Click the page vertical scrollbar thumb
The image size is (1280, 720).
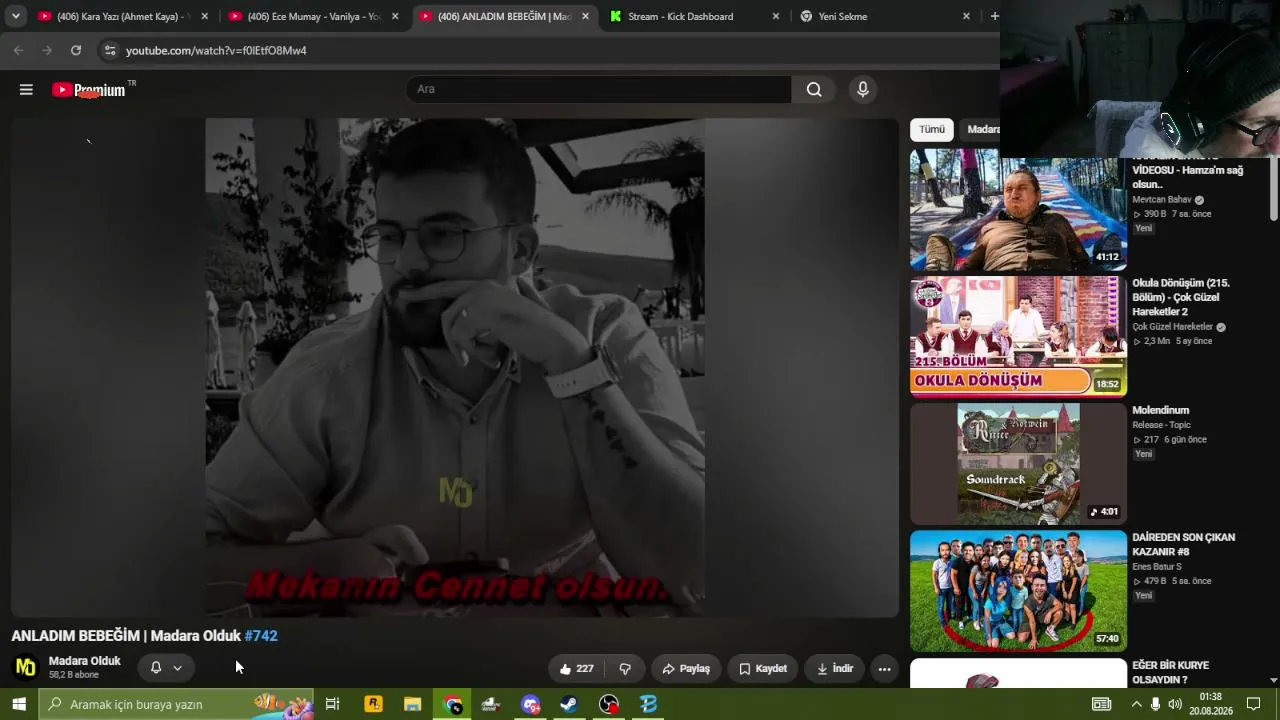point(1273,188)
